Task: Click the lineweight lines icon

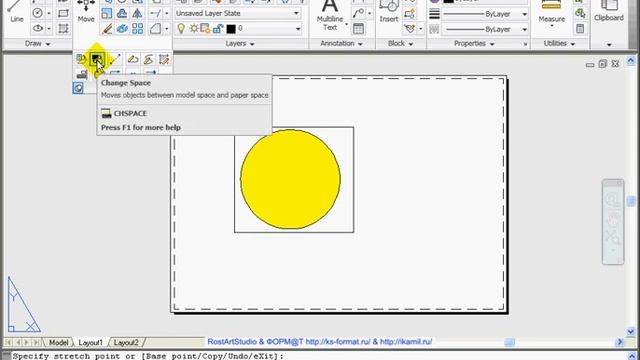Action: (x=435, y=14)
